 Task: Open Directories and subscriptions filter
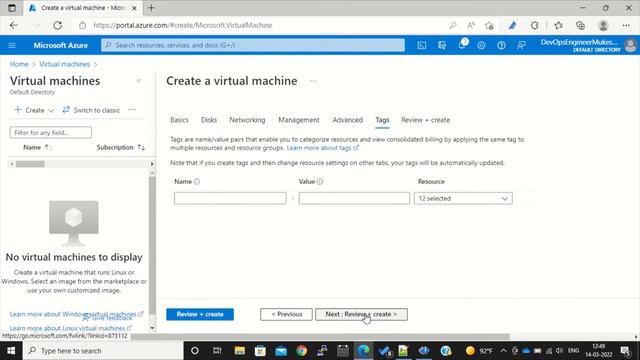[x=442, y=45]
